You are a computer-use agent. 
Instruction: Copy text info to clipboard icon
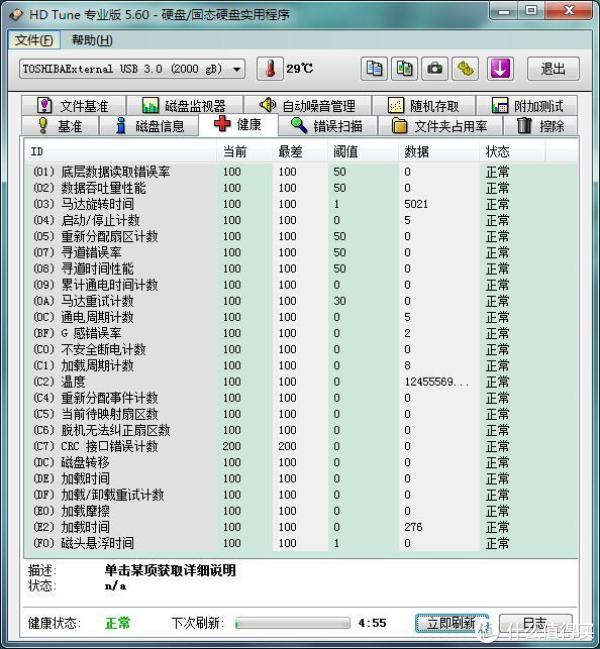tap(374, 69)
